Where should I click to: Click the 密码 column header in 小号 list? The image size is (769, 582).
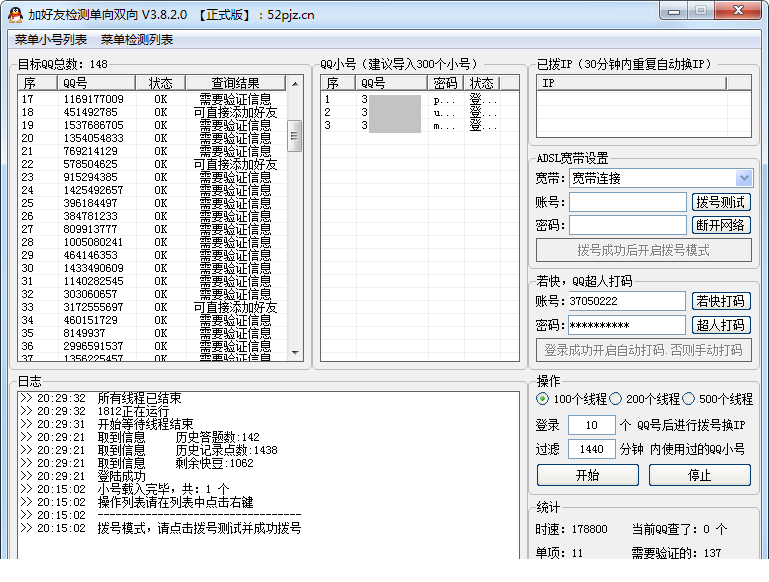[446, 83]
